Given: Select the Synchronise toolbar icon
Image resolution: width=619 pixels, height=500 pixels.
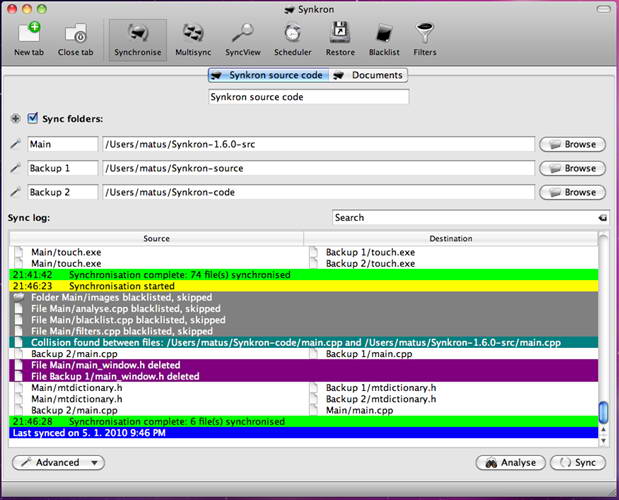Looking at the screenshot, I should 138,38.
